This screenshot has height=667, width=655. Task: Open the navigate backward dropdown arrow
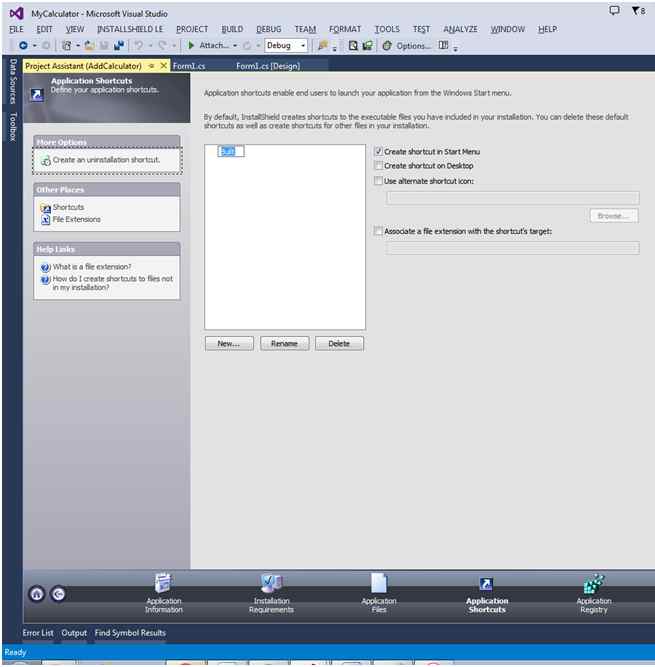(34, 46)
